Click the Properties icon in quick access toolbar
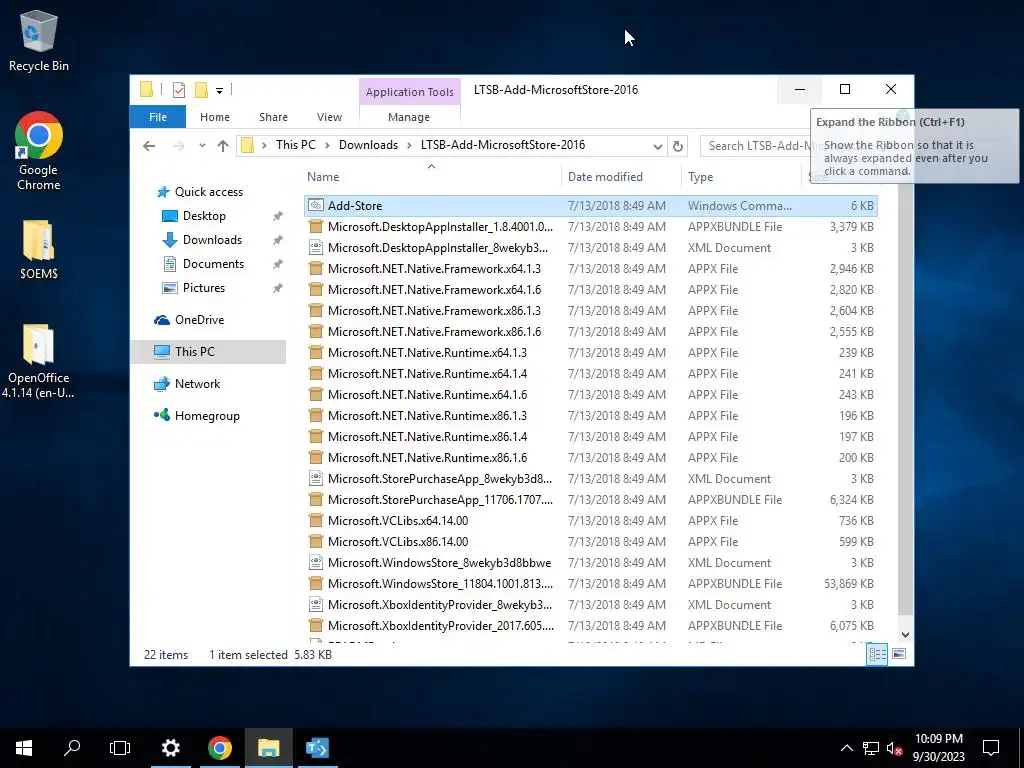1024x768 pixels. pyautogui.click(x=178, y=90)
